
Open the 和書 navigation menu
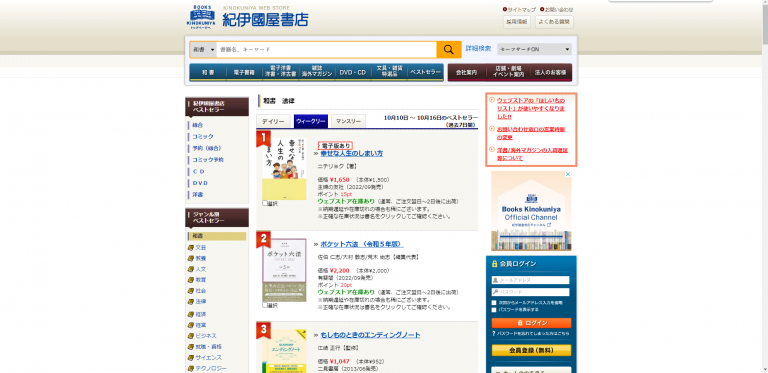coord(208,72)
